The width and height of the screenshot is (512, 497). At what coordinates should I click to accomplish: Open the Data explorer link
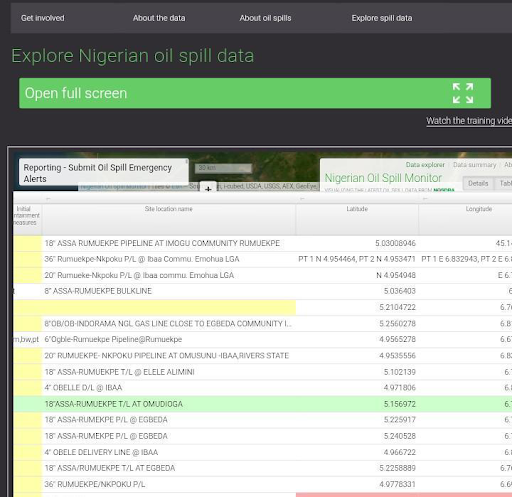(x=425, y=165)
